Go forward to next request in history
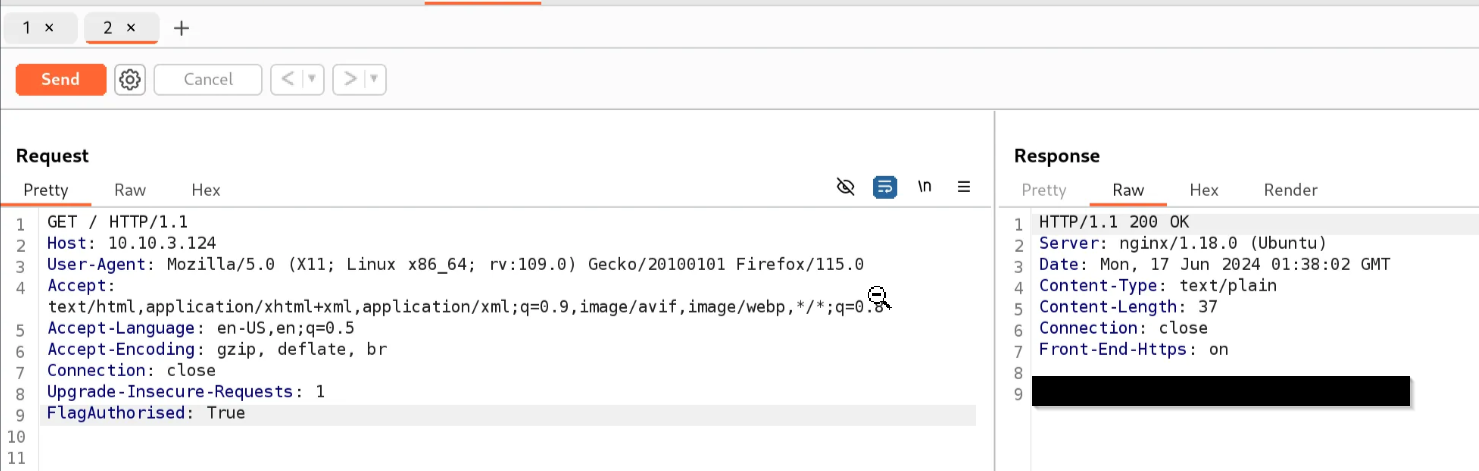Screen dimensions: 1479x471 (350, 79)
